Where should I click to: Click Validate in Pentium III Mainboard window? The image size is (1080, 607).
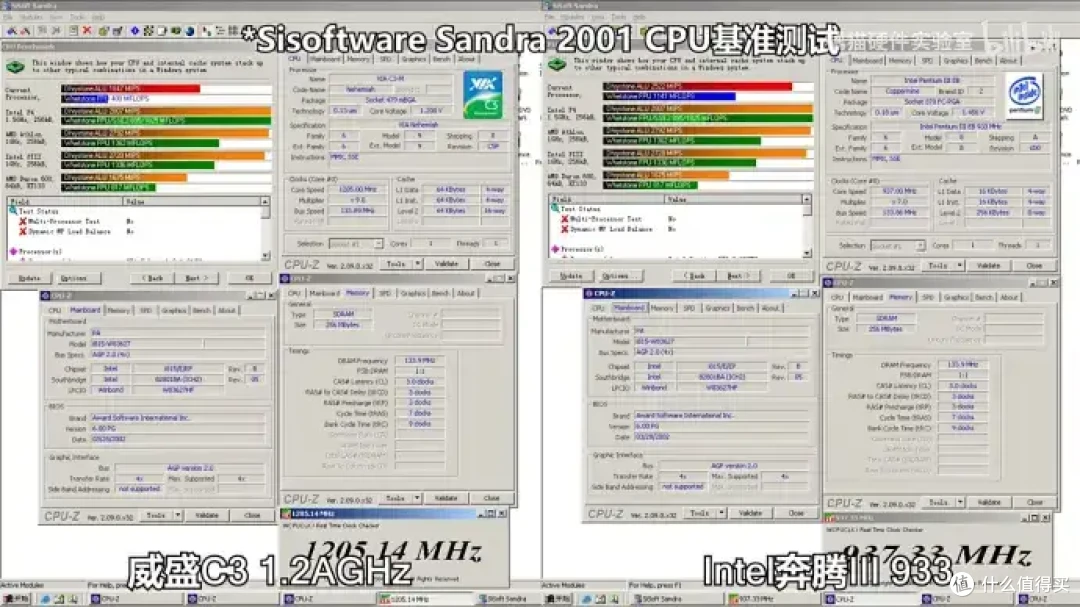[750, 513]
